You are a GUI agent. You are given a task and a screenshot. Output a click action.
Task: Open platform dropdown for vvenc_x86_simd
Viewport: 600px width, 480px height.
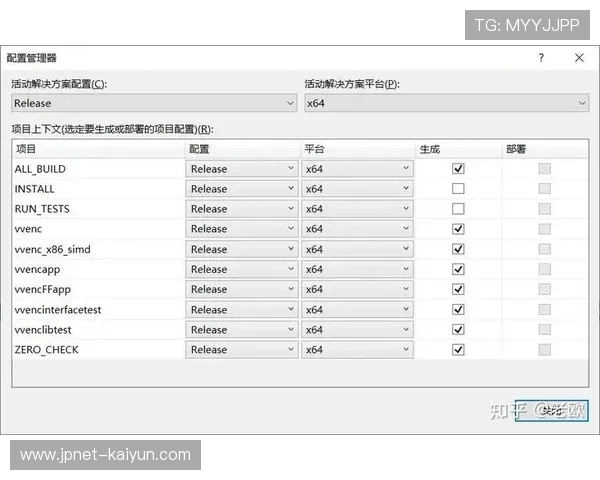pyautogui.click(x=357, y=249)
